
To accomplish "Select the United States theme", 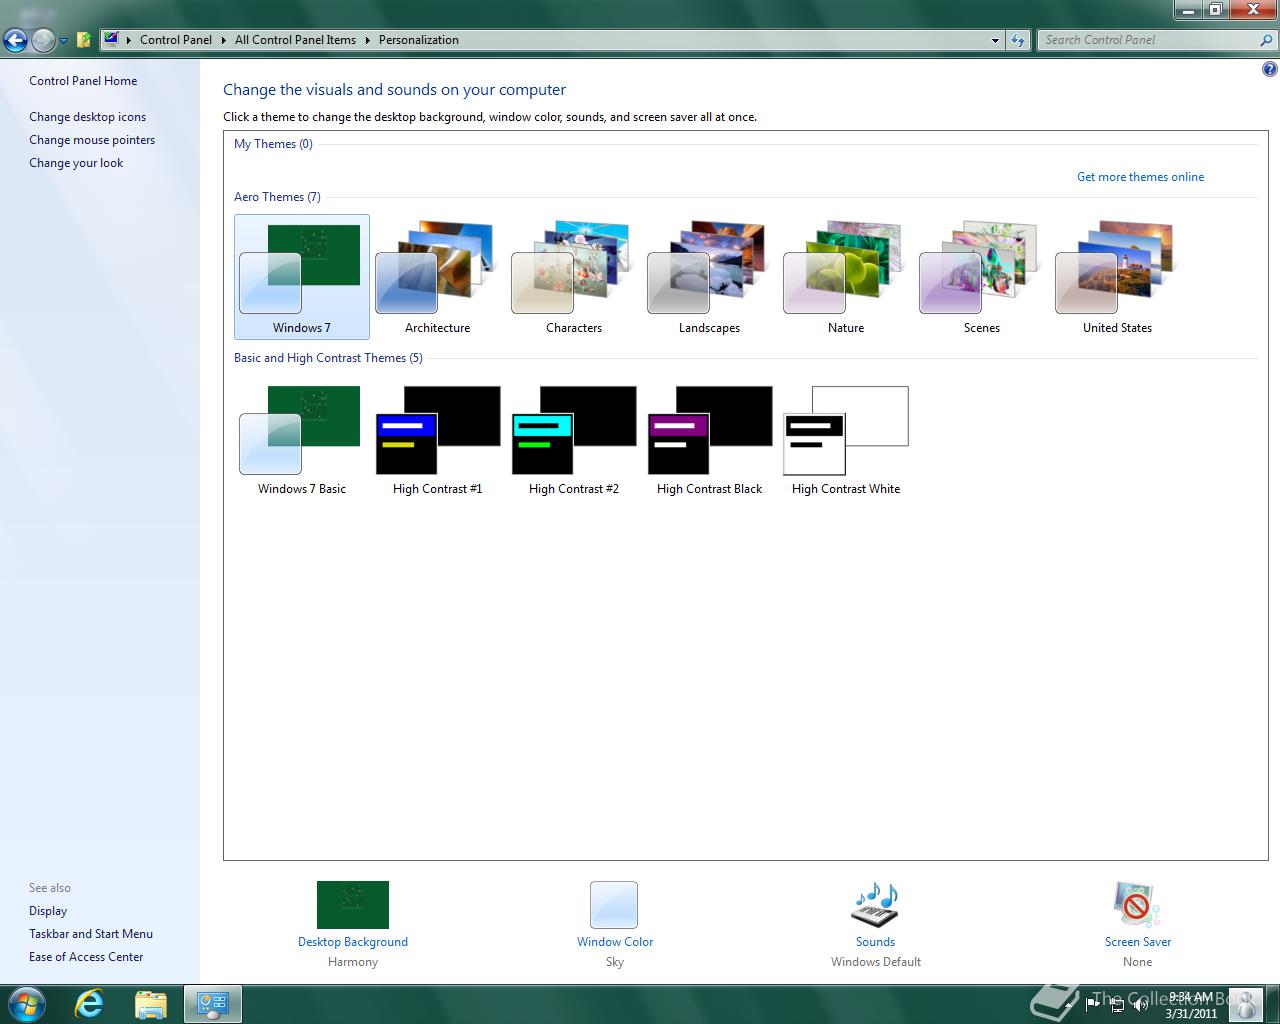I will pos(1117,277).
